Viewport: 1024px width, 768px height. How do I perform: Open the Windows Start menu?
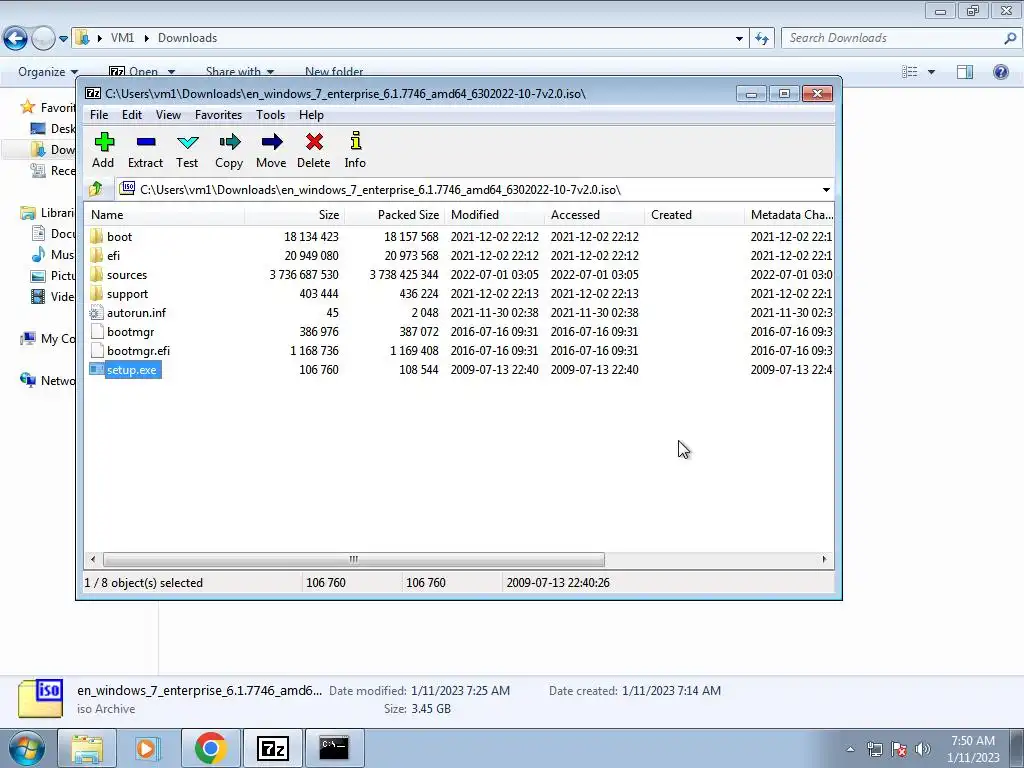pyautogui.click(x=27, y=748)
